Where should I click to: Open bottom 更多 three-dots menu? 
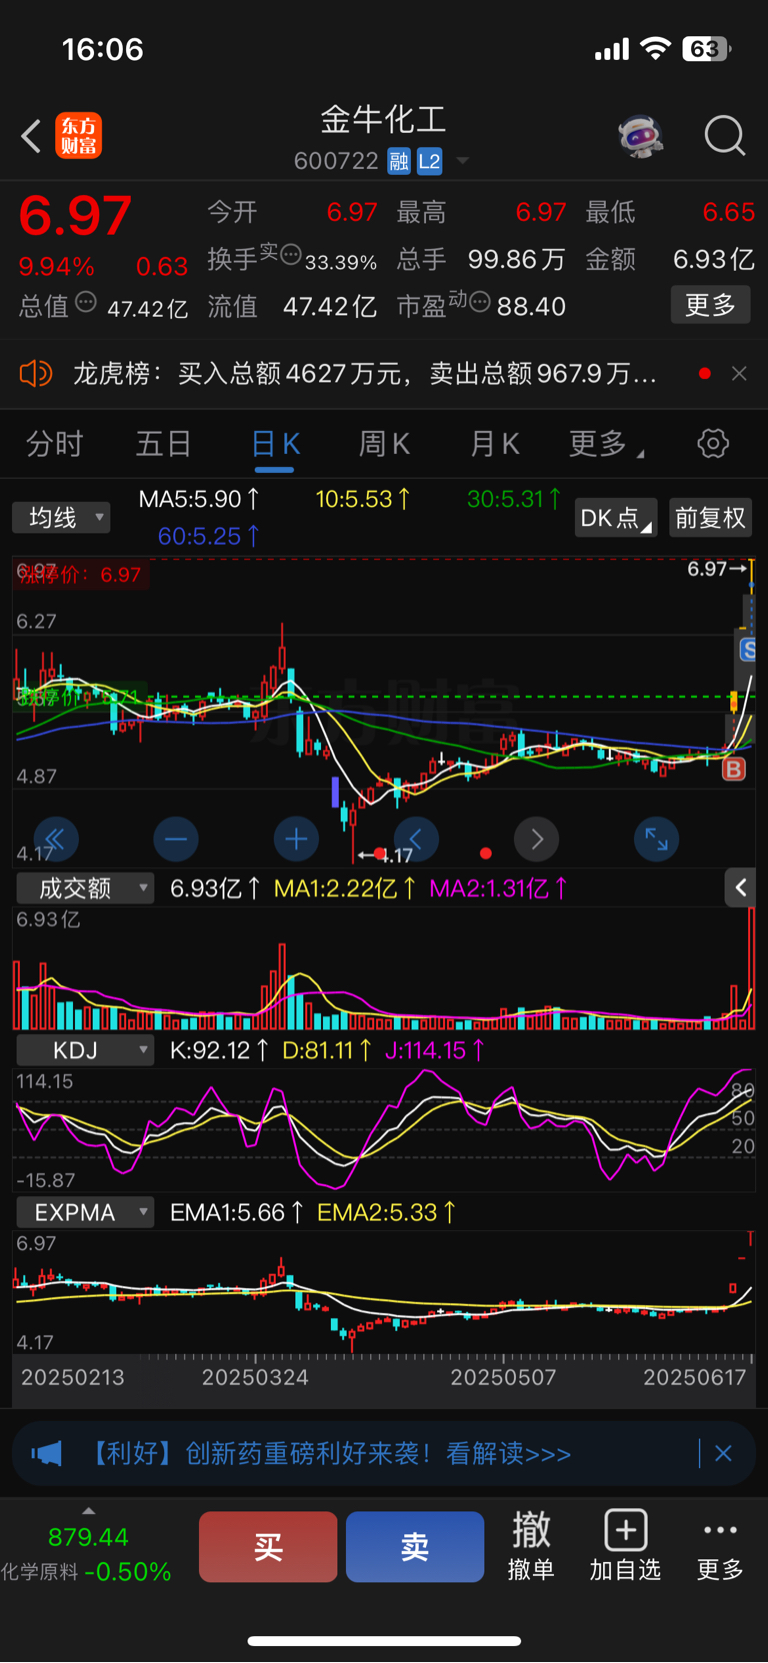720,1546
